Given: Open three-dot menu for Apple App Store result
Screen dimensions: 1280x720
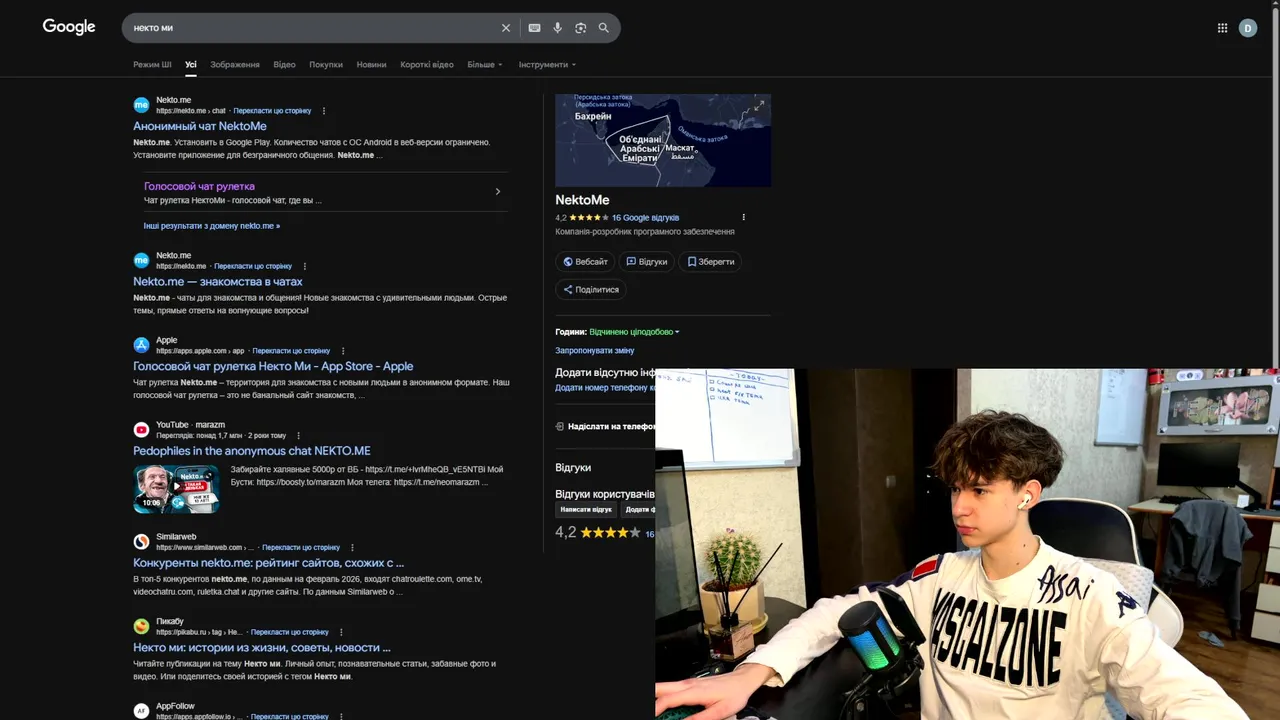Looking at the screenshot, I should (x=342, y=351).
